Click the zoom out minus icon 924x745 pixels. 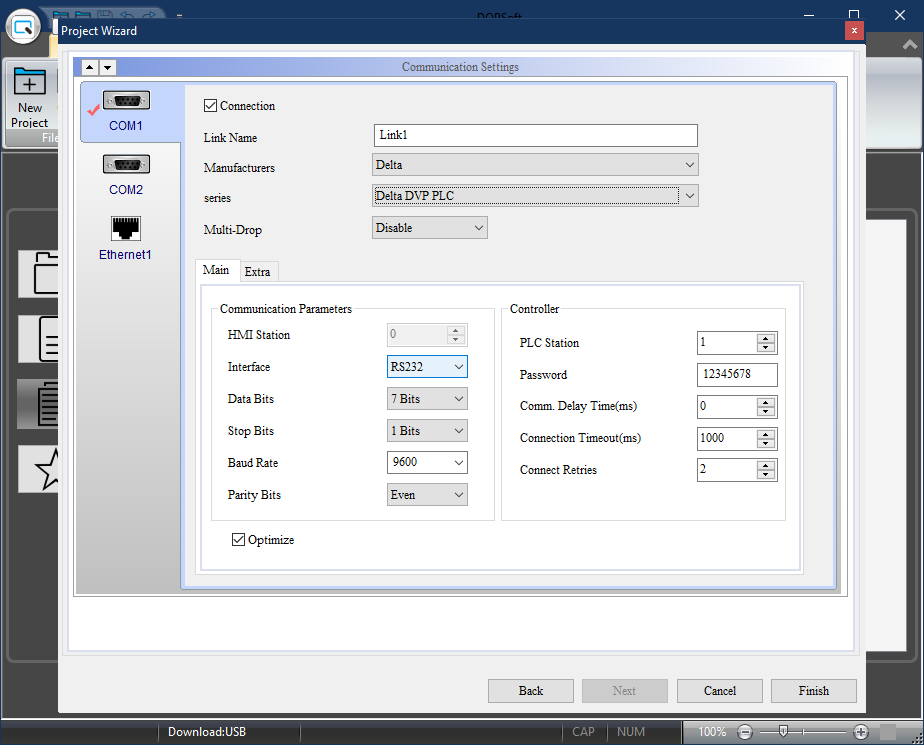[x=744, y=732]
